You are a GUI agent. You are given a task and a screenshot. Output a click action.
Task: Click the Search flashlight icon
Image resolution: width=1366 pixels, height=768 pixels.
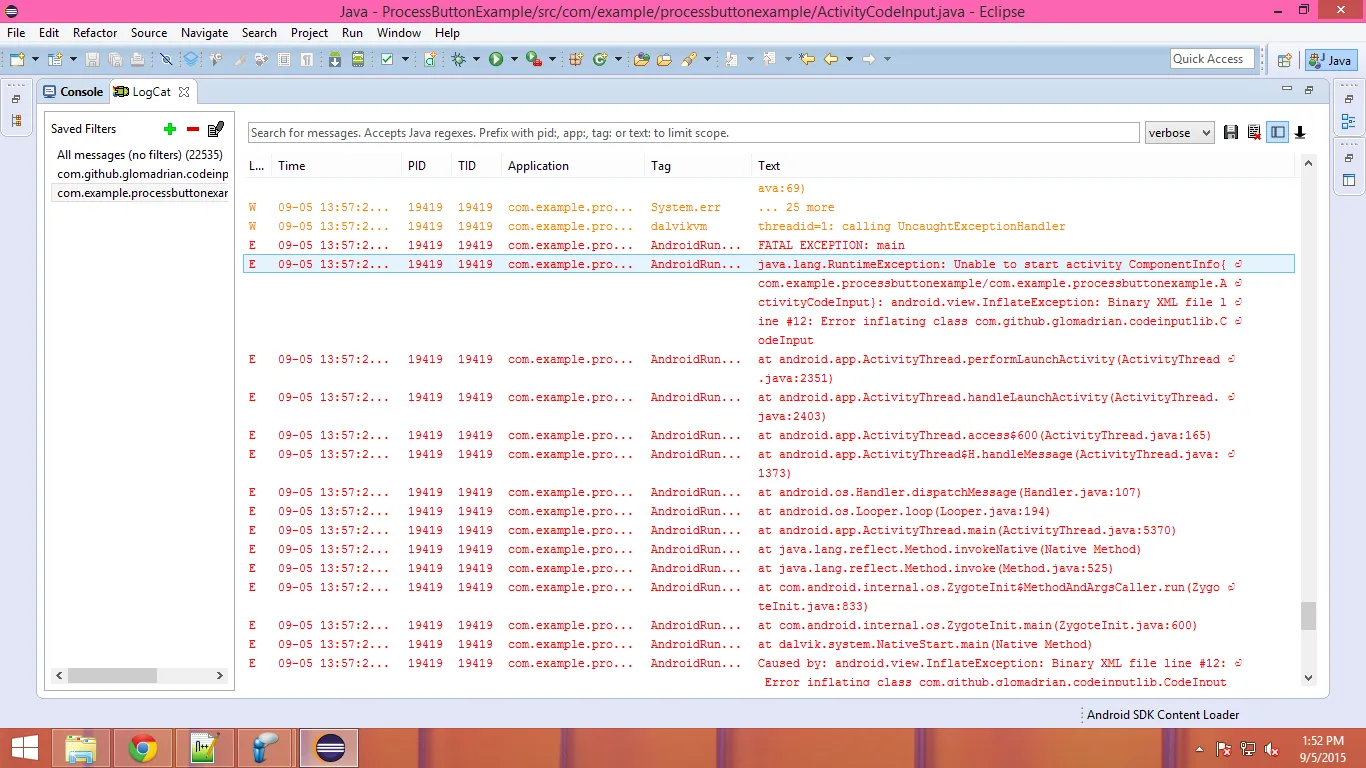point(689,59)
